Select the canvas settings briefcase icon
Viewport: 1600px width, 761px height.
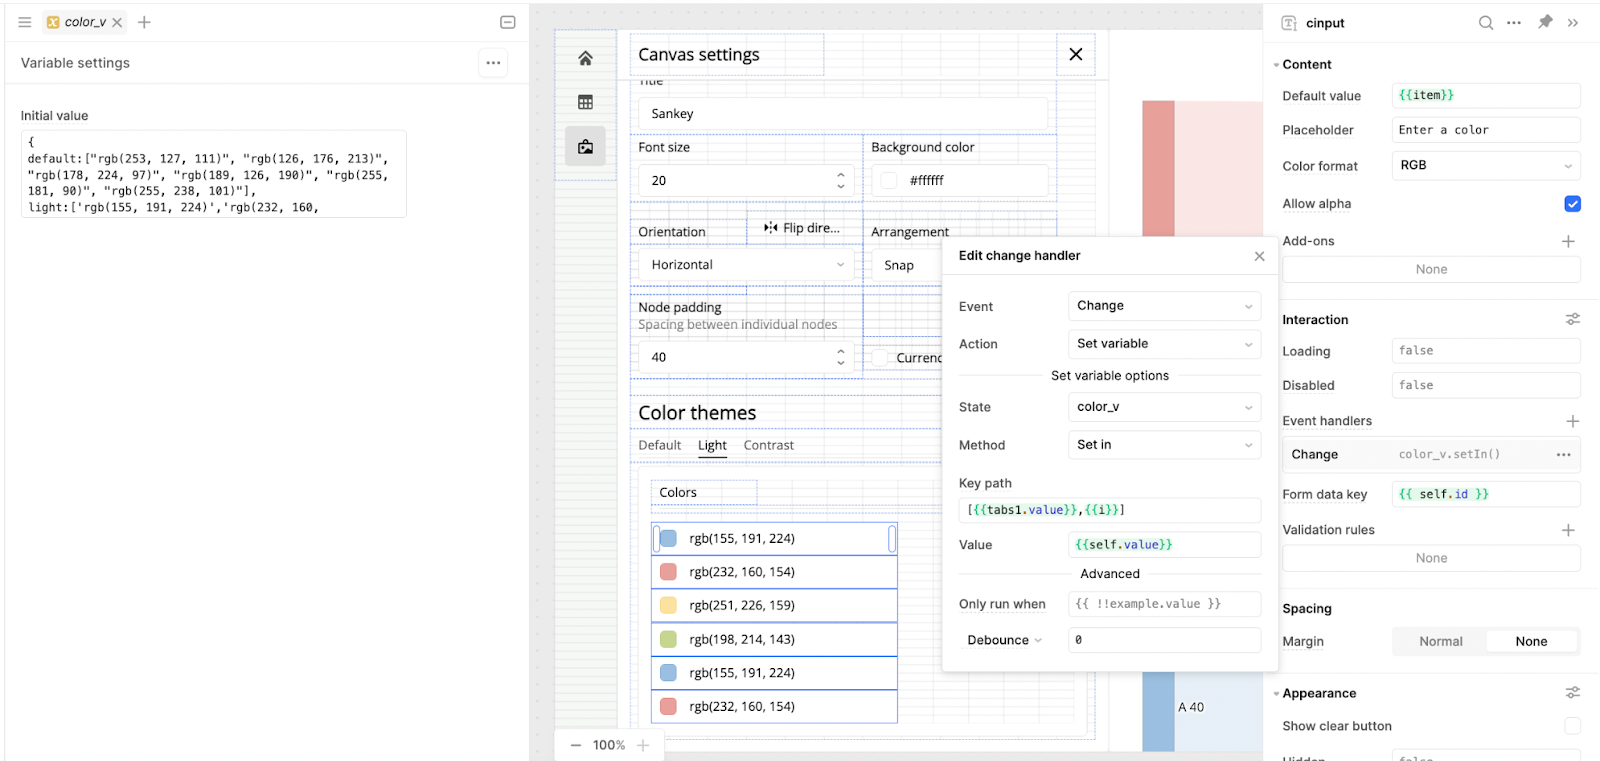[x=585, y=146]
